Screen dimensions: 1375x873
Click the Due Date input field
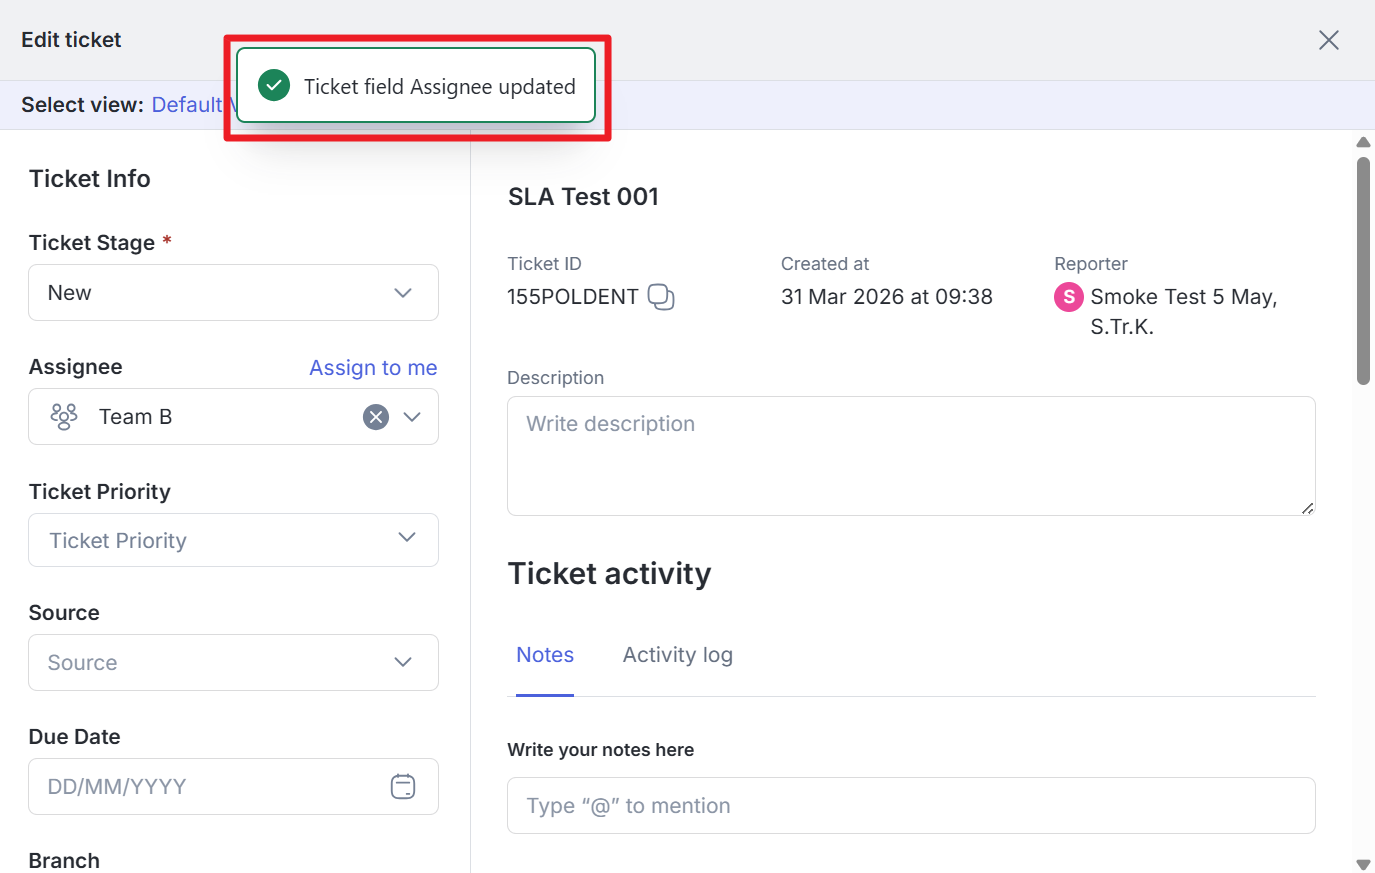pos(210,787)
